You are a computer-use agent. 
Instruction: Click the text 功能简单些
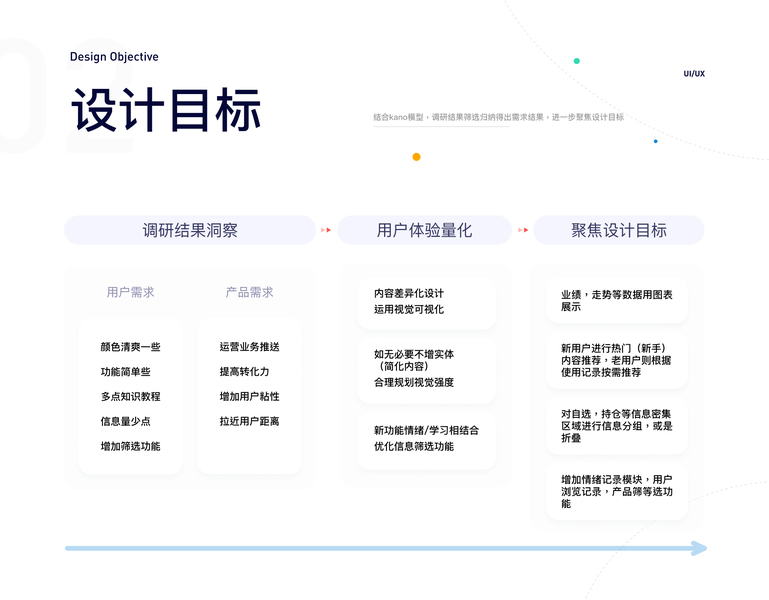[x=126, y=372]
